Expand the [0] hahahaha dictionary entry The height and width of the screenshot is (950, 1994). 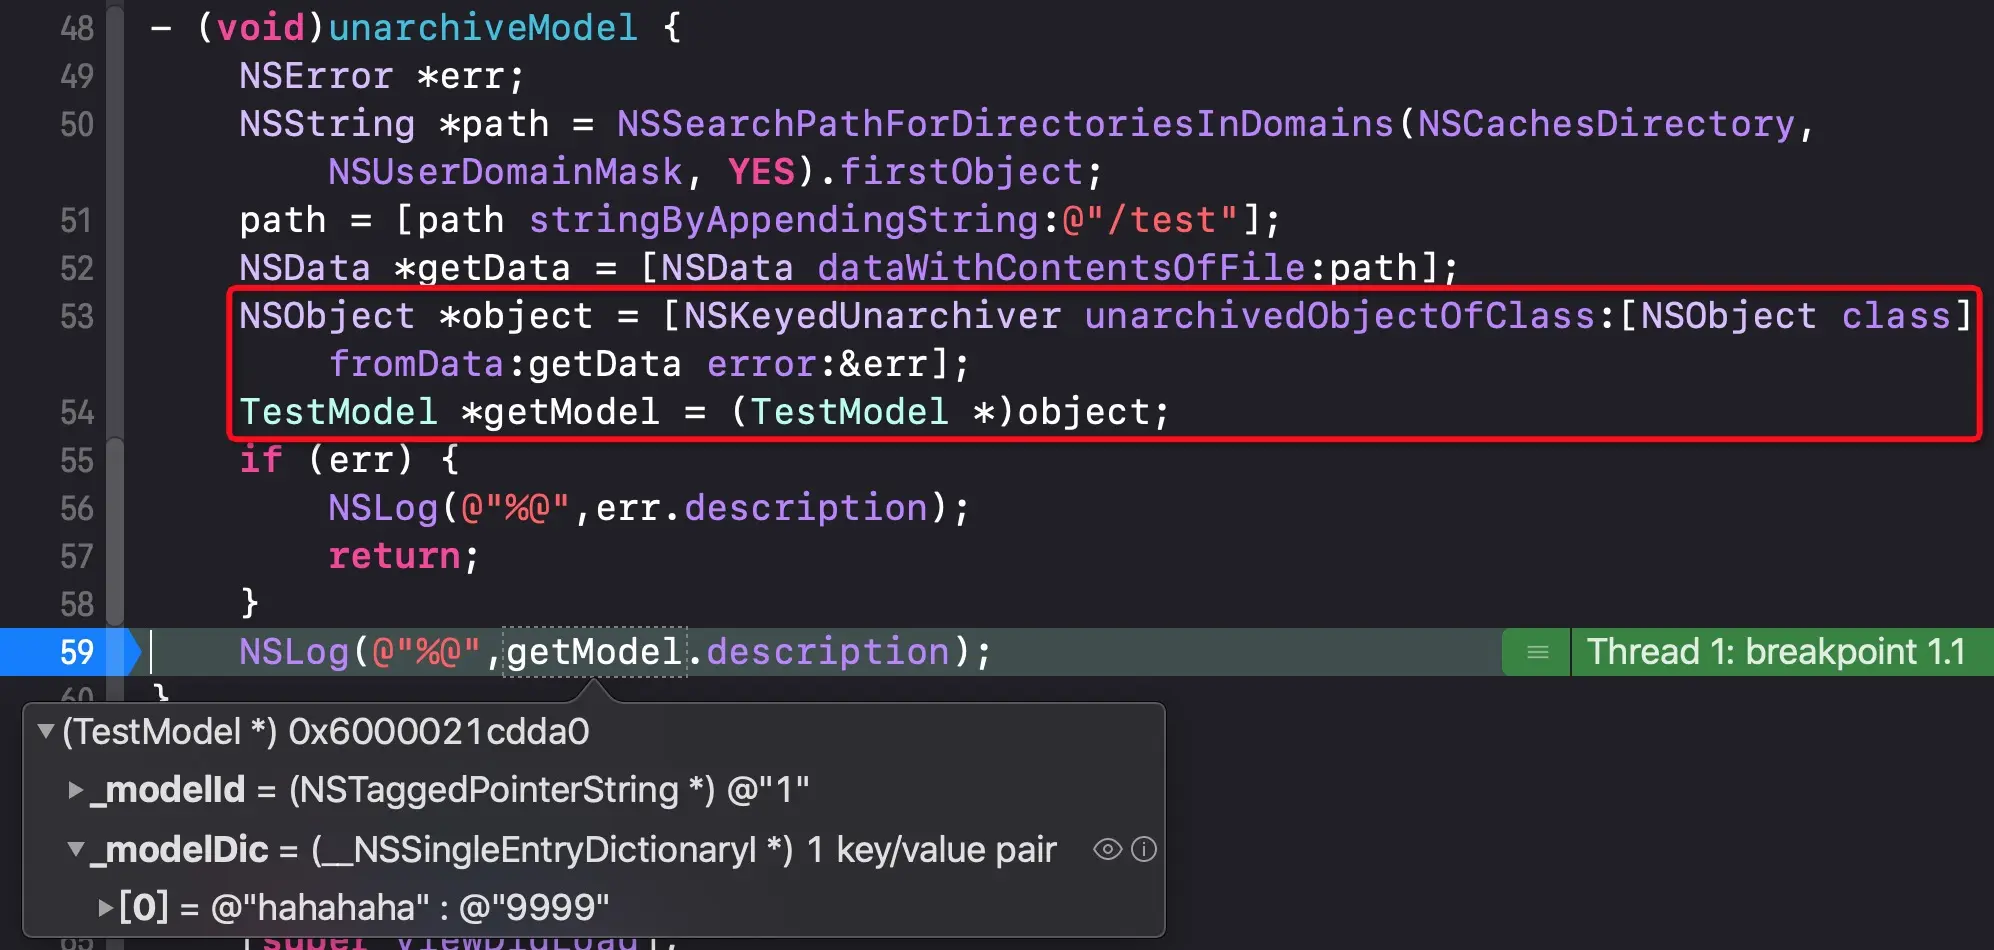(105, 907)
